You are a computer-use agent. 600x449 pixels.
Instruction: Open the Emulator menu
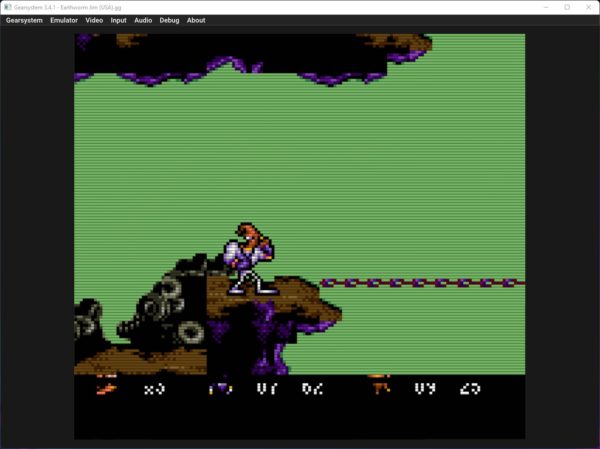[x=64, y=20]
